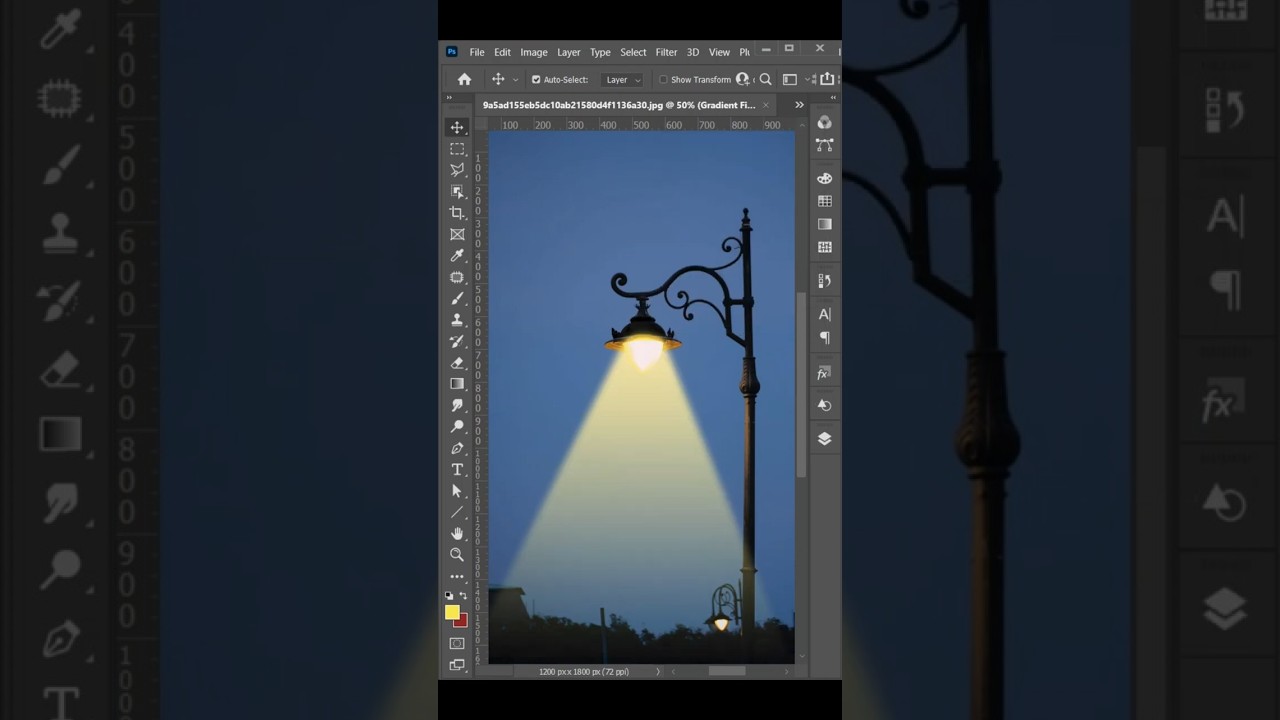Open the View menu
The width and height of the screenshot is (1280, 720).
click(720, 52)
